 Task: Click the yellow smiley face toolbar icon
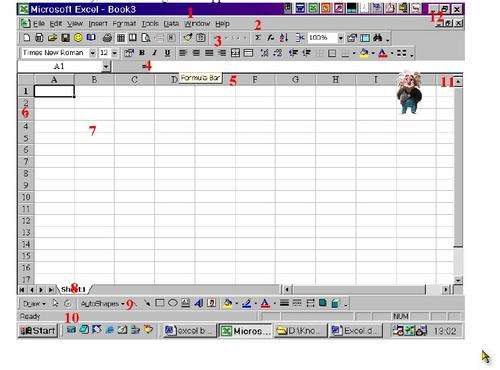[x=78, y=38]
